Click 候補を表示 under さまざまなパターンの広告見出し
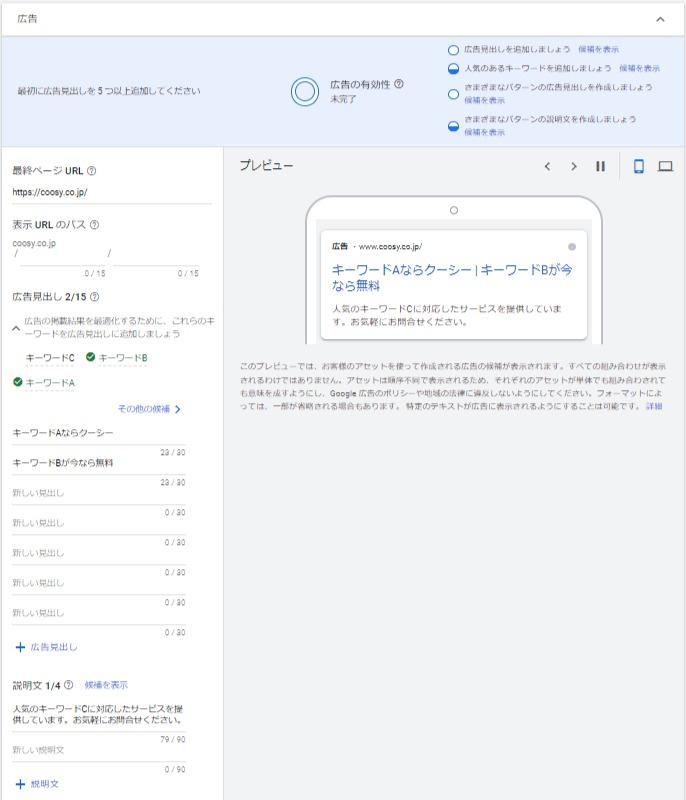 [x=484, y=101]
